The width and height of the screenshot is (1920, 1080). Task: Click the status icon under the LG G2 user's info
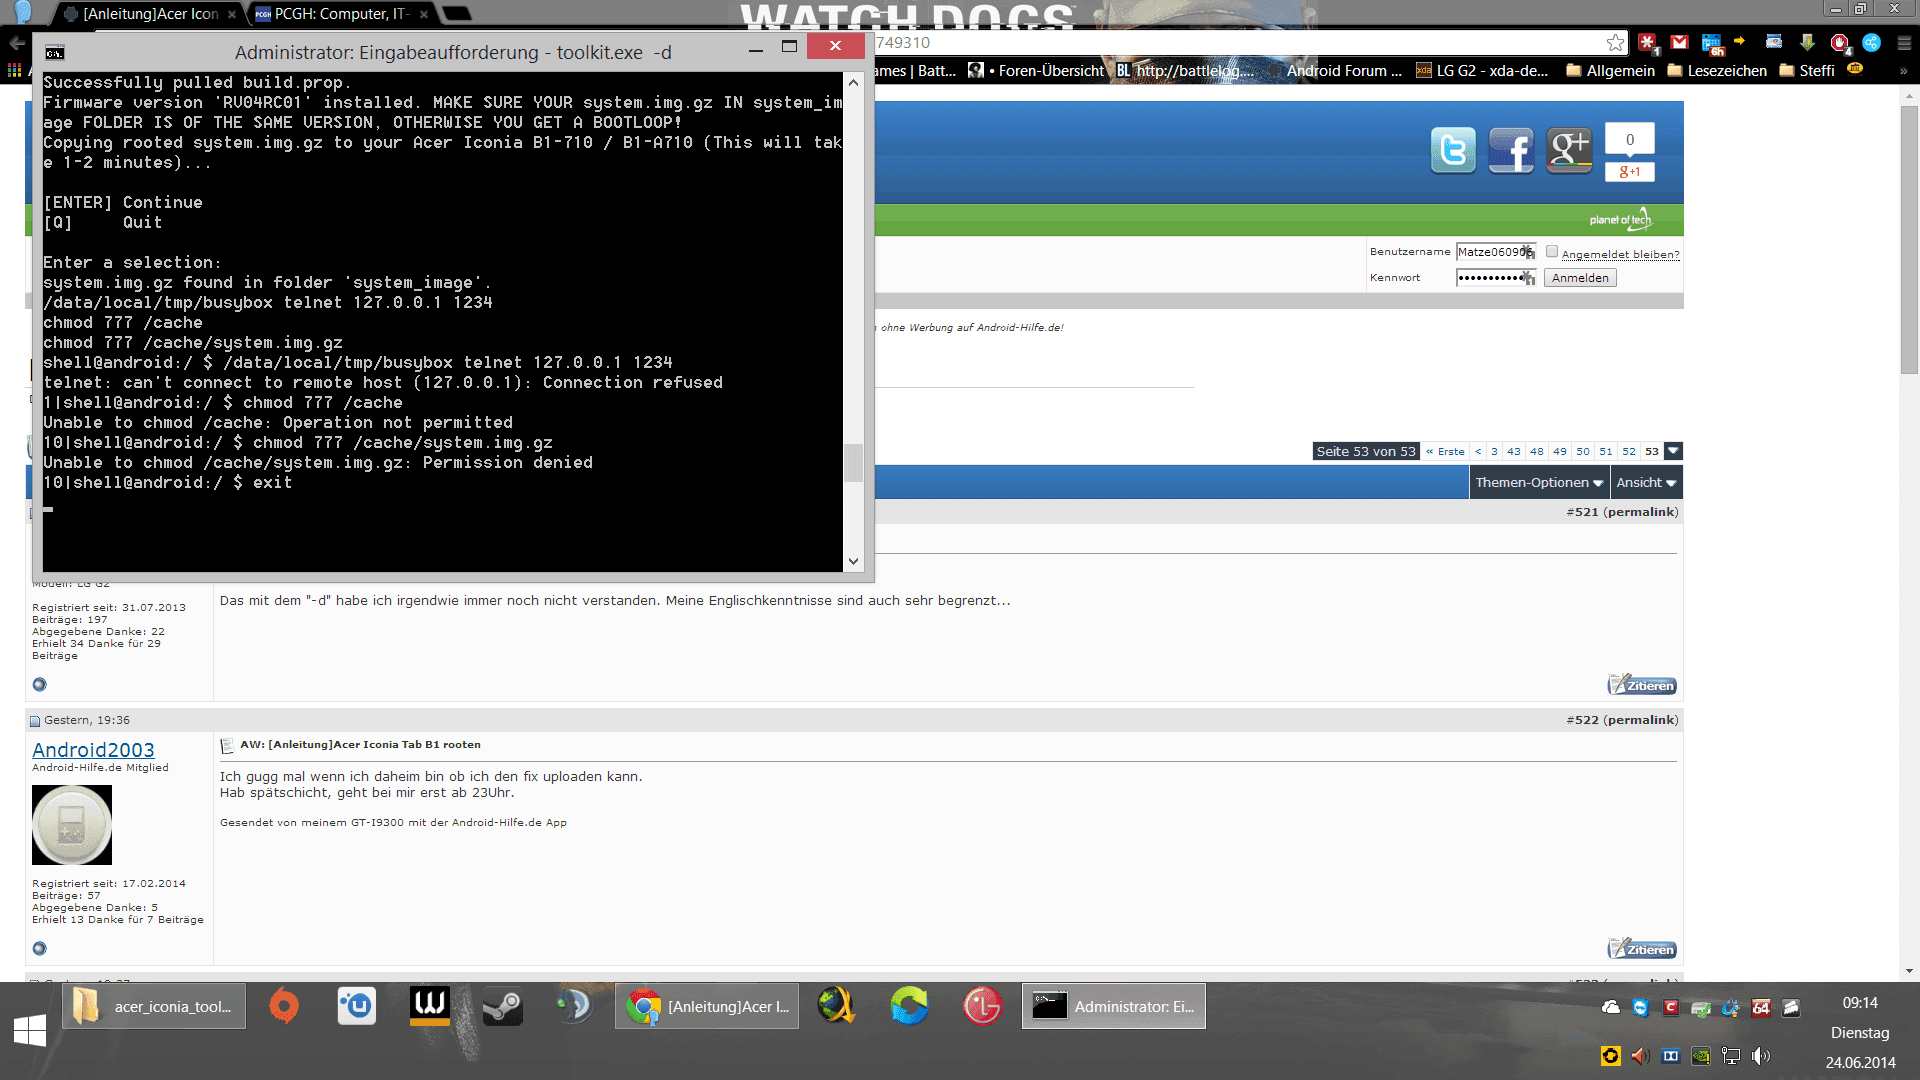click(x=39, y=684)
